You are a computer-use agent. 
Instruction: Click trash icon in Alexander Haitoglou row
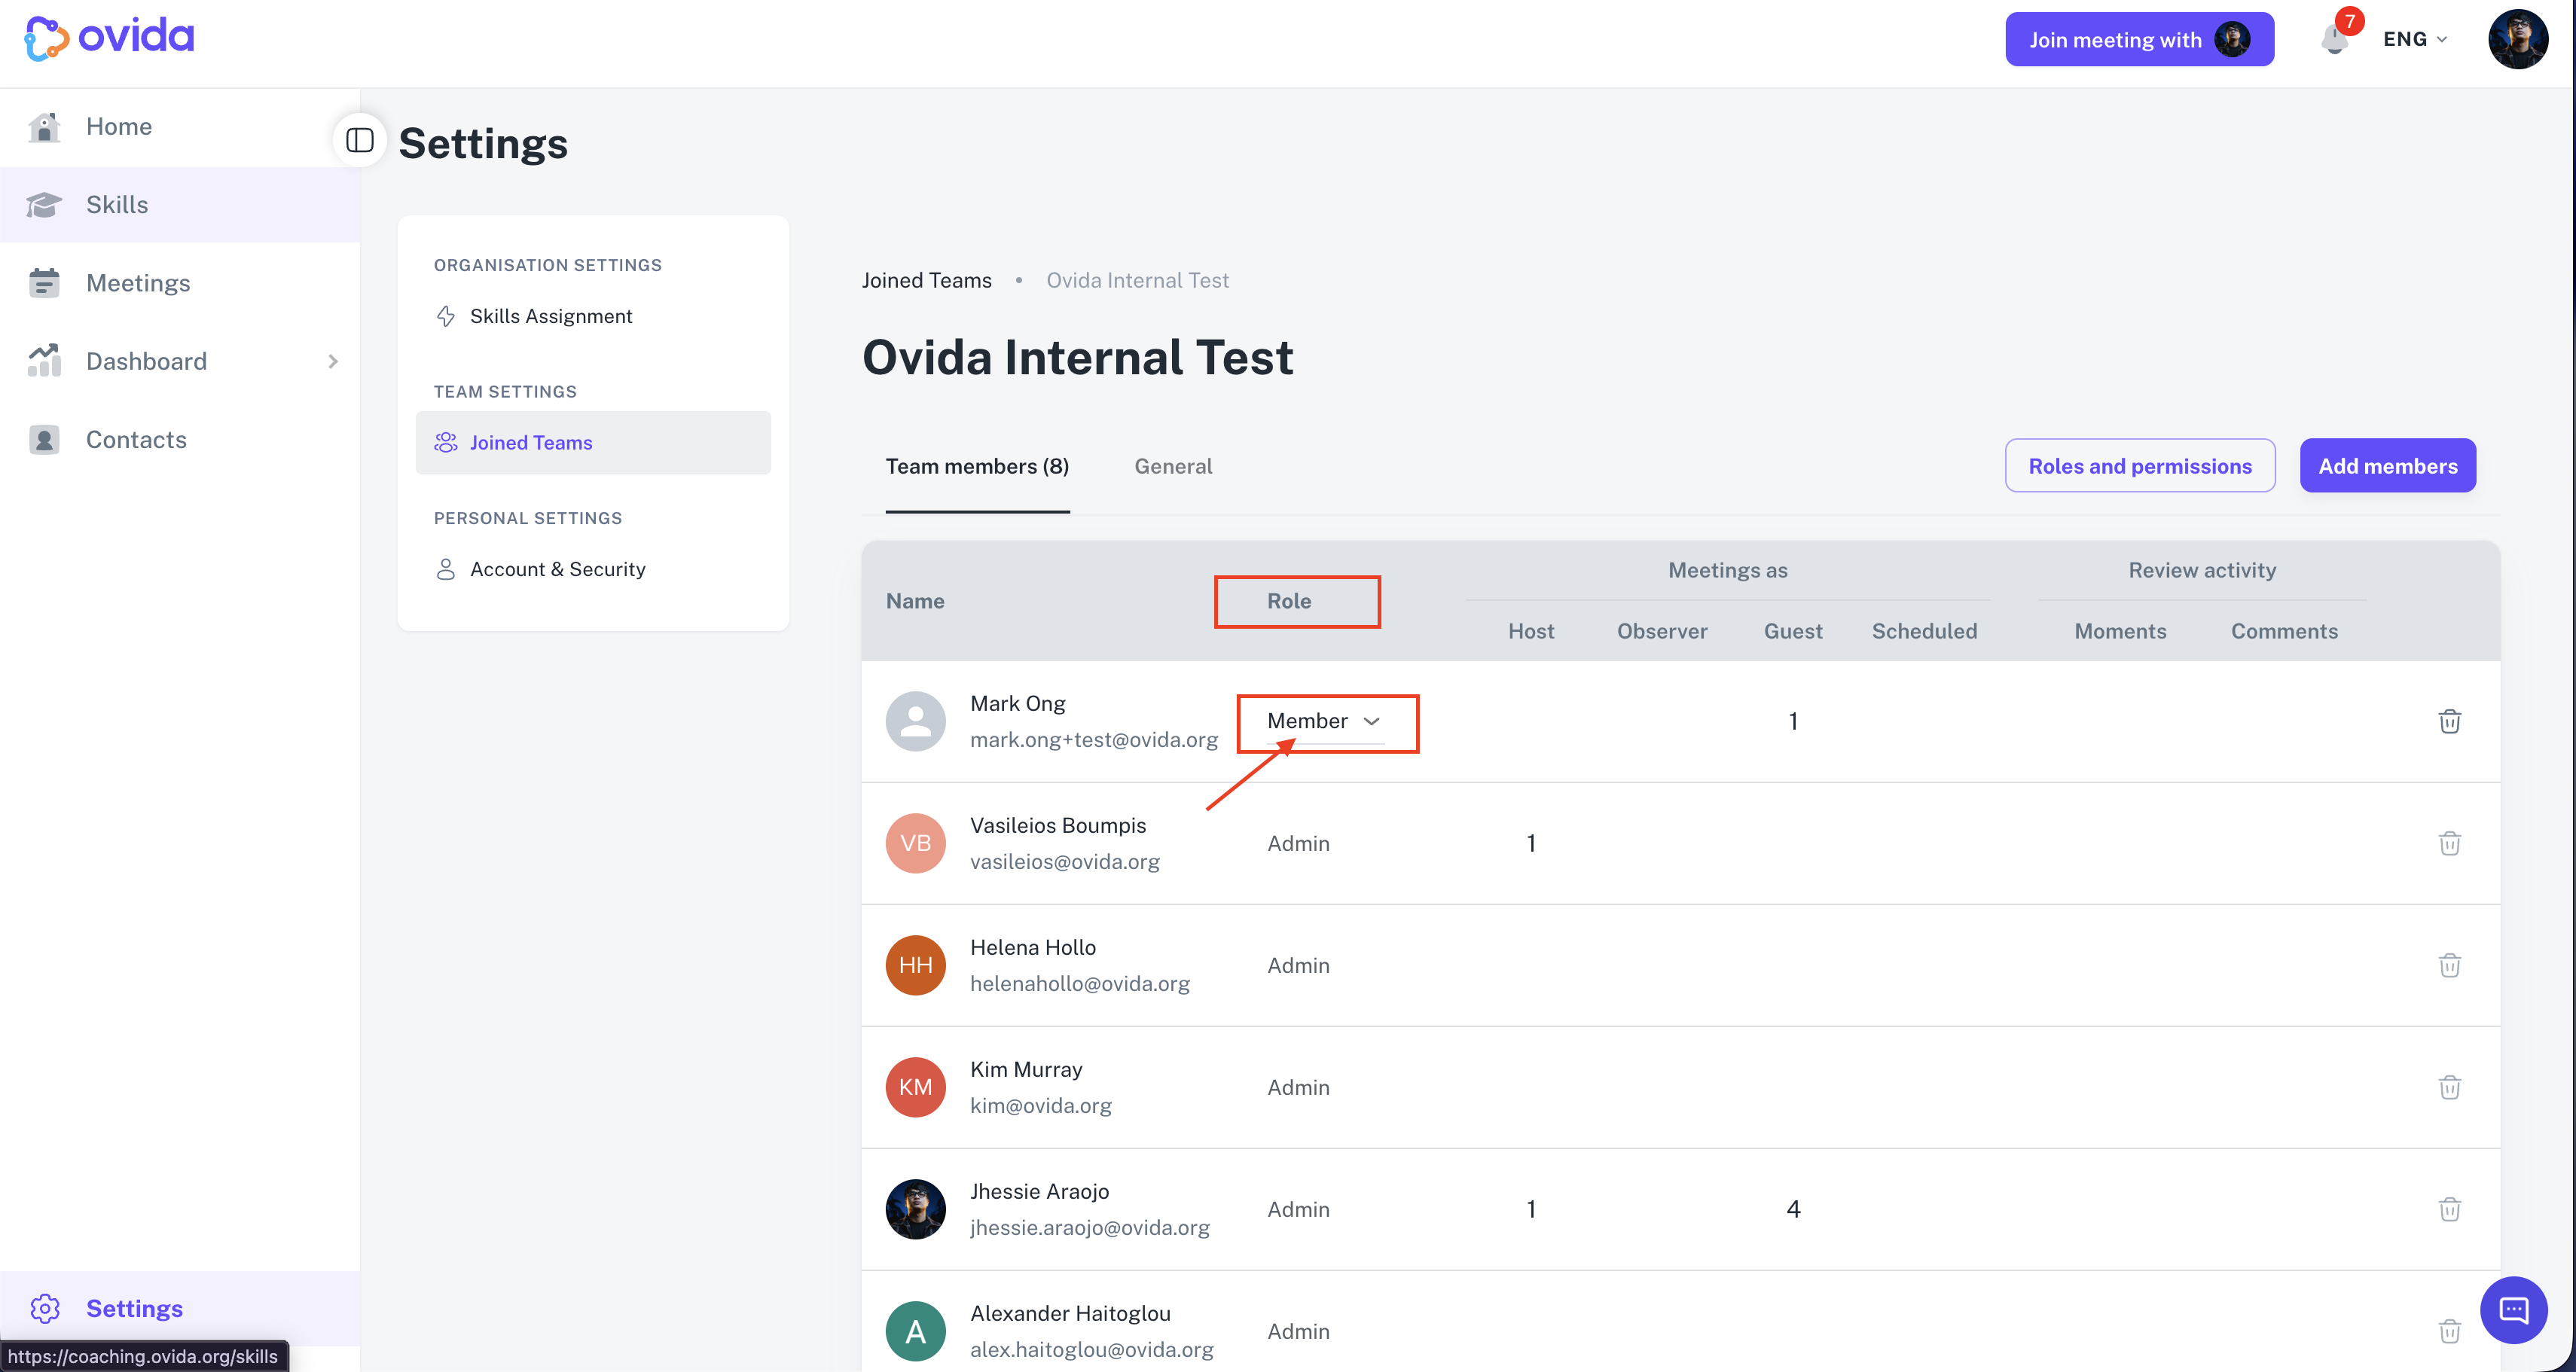pyautogui.click(x=2449, y=1331)
